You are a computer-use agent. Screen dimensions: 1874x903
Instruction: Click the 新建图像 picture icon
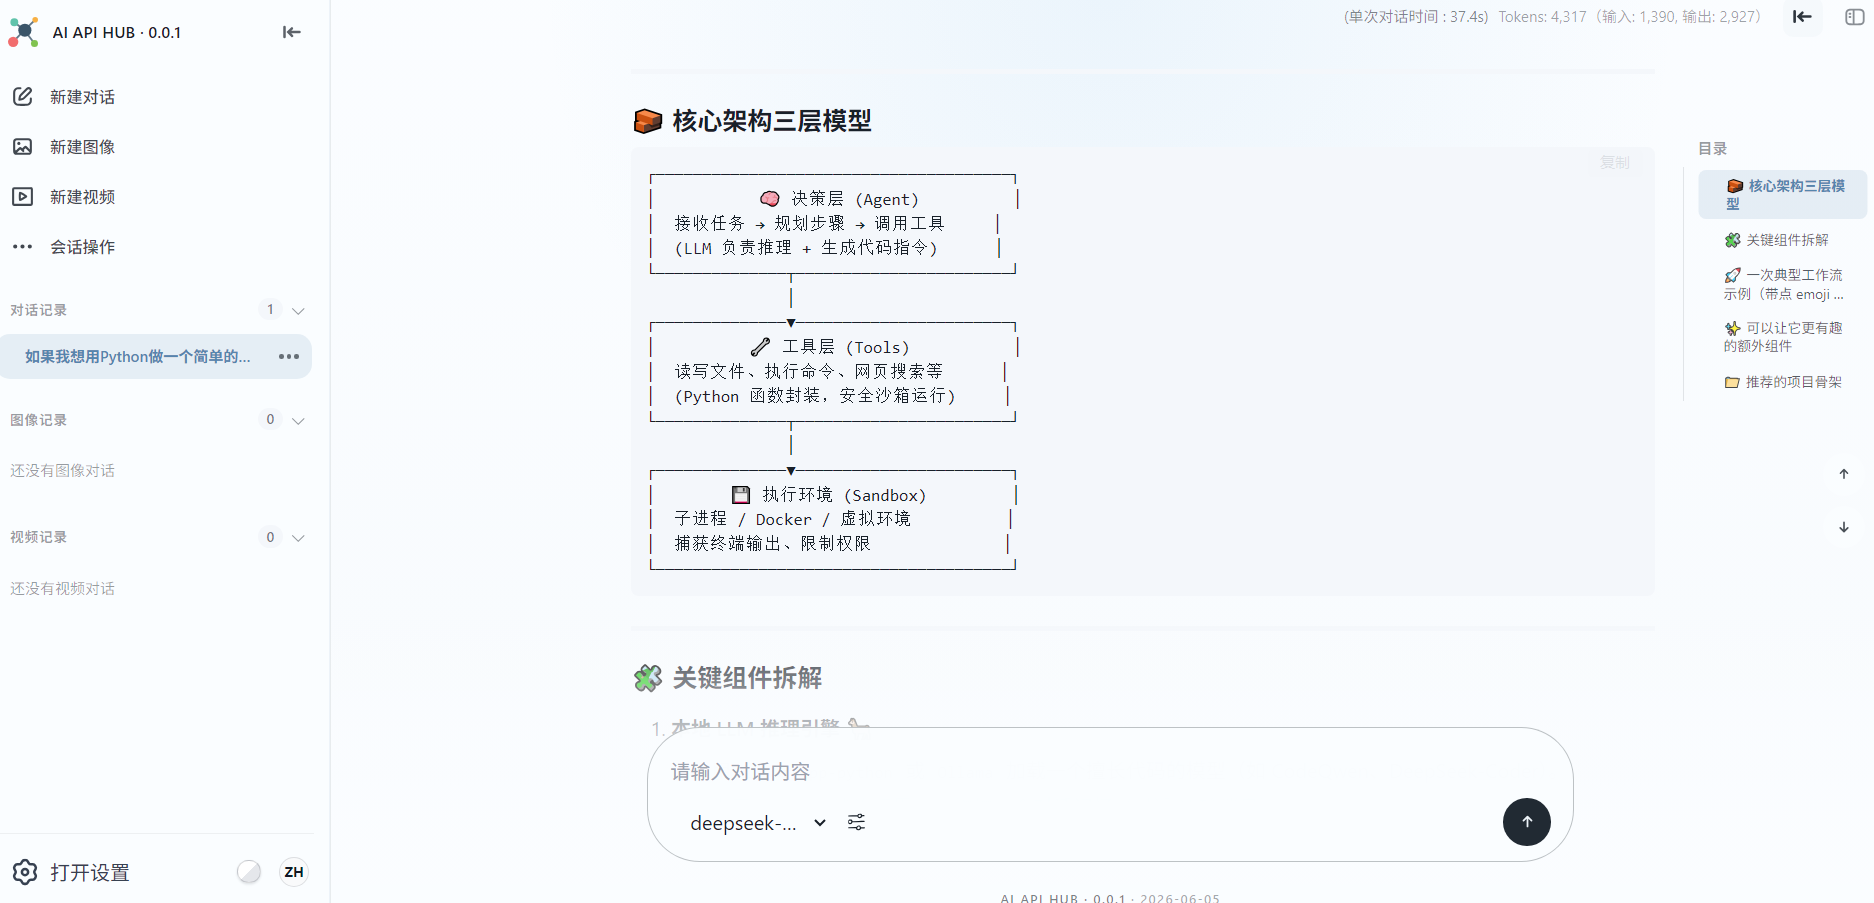[x=23, y=147]
